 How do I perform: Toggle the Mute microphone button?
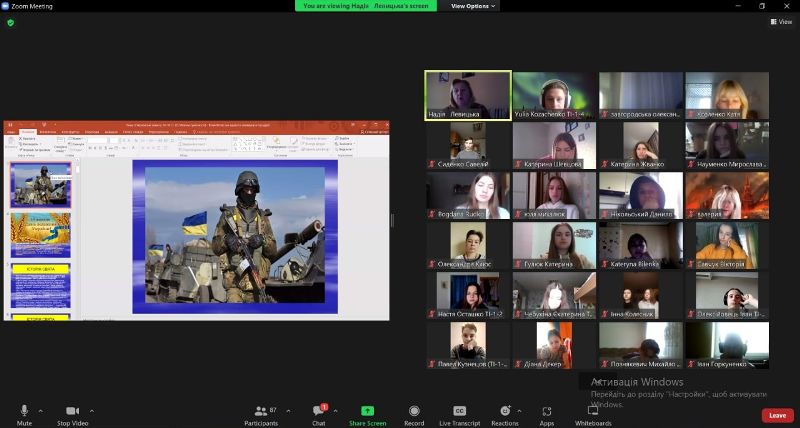coord(24,415)
